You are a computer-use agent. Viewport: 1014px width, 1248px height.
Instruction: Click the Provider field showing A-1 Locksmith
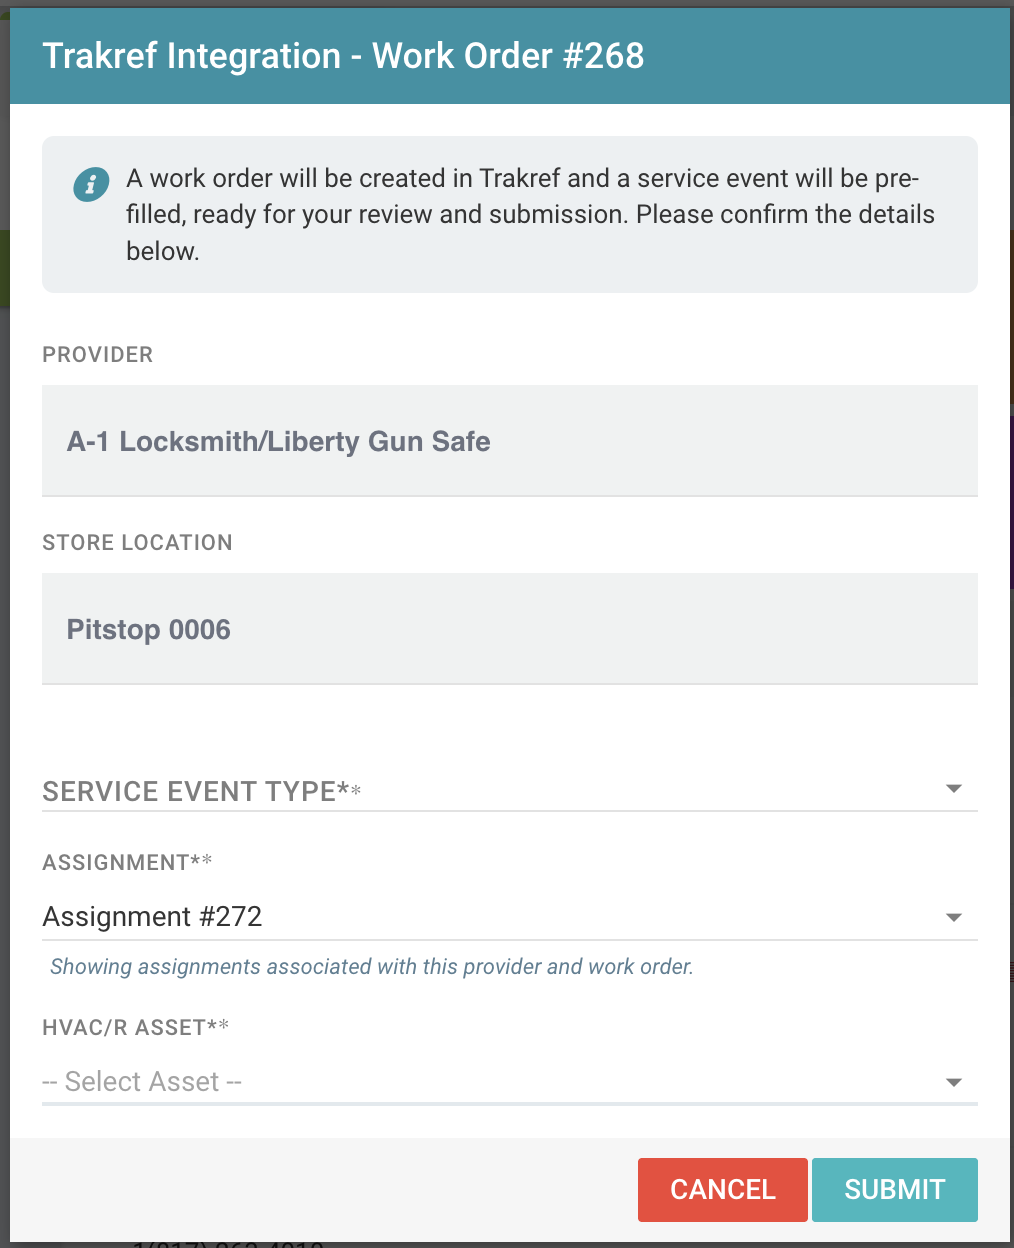pos(509,441)
